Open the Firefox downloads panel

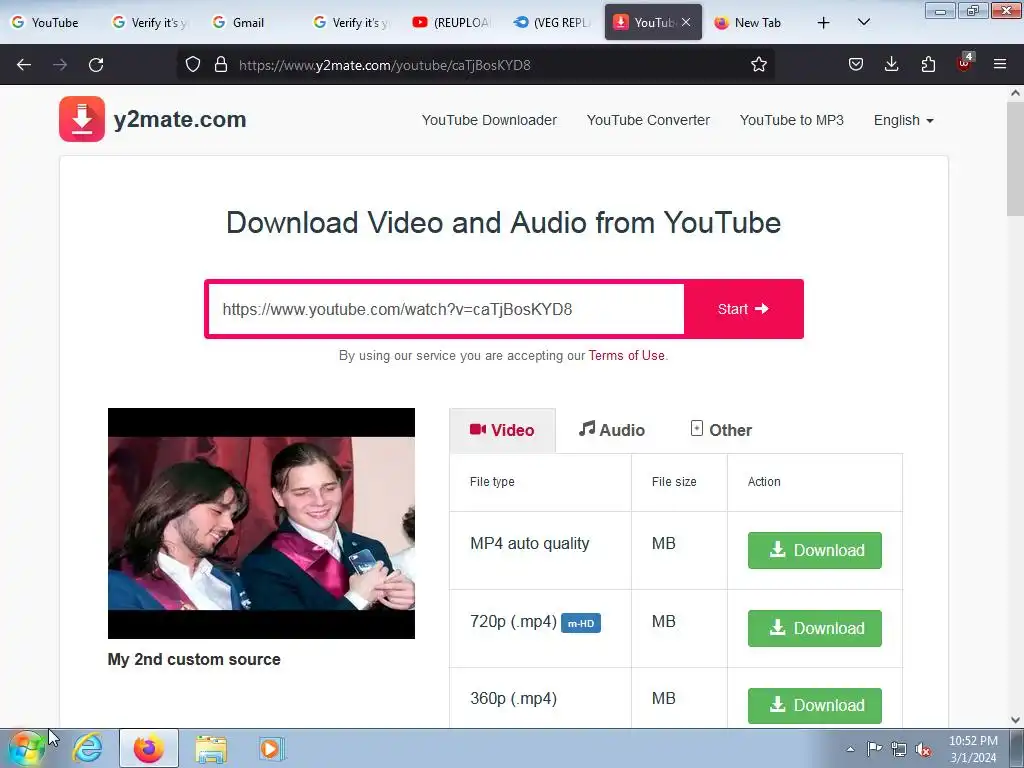pos(891,64)
